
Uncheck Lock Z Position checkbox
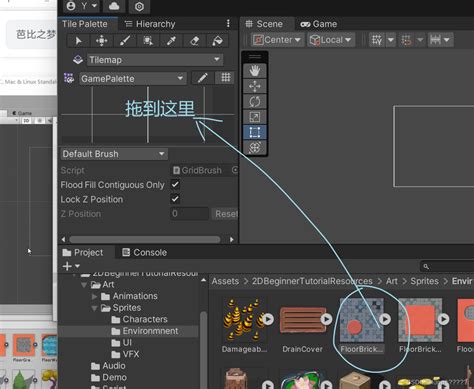pos(175,199)
